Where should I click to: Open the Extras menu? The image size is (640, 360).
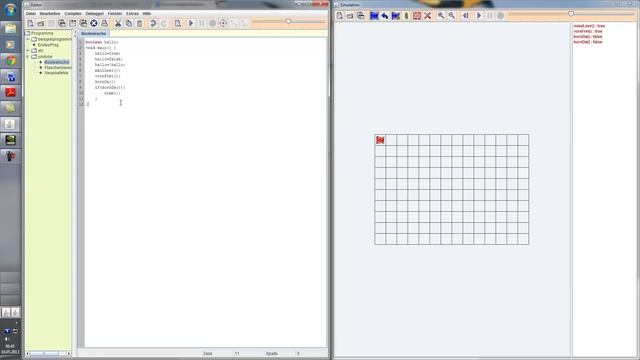click(132, 13)
